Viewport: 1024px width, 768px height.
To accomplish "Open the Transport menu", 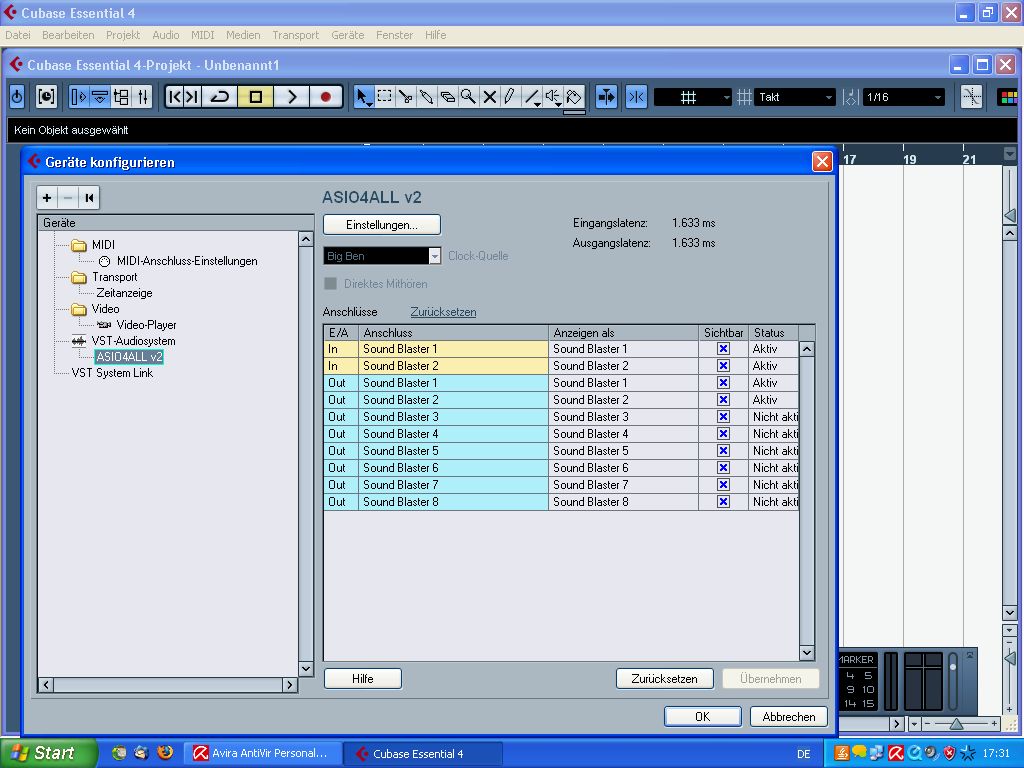I will pos(296,35).
